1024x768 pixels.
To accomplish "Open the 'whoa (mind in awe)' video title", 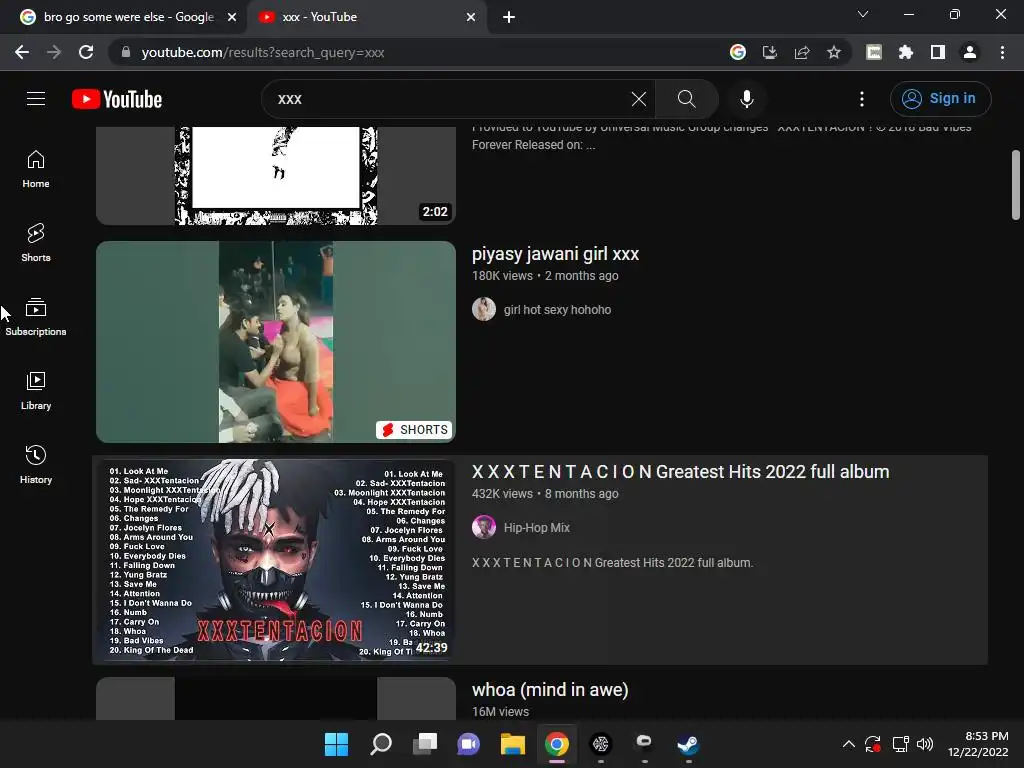I will pyautogui.click(x=550, y=690).
